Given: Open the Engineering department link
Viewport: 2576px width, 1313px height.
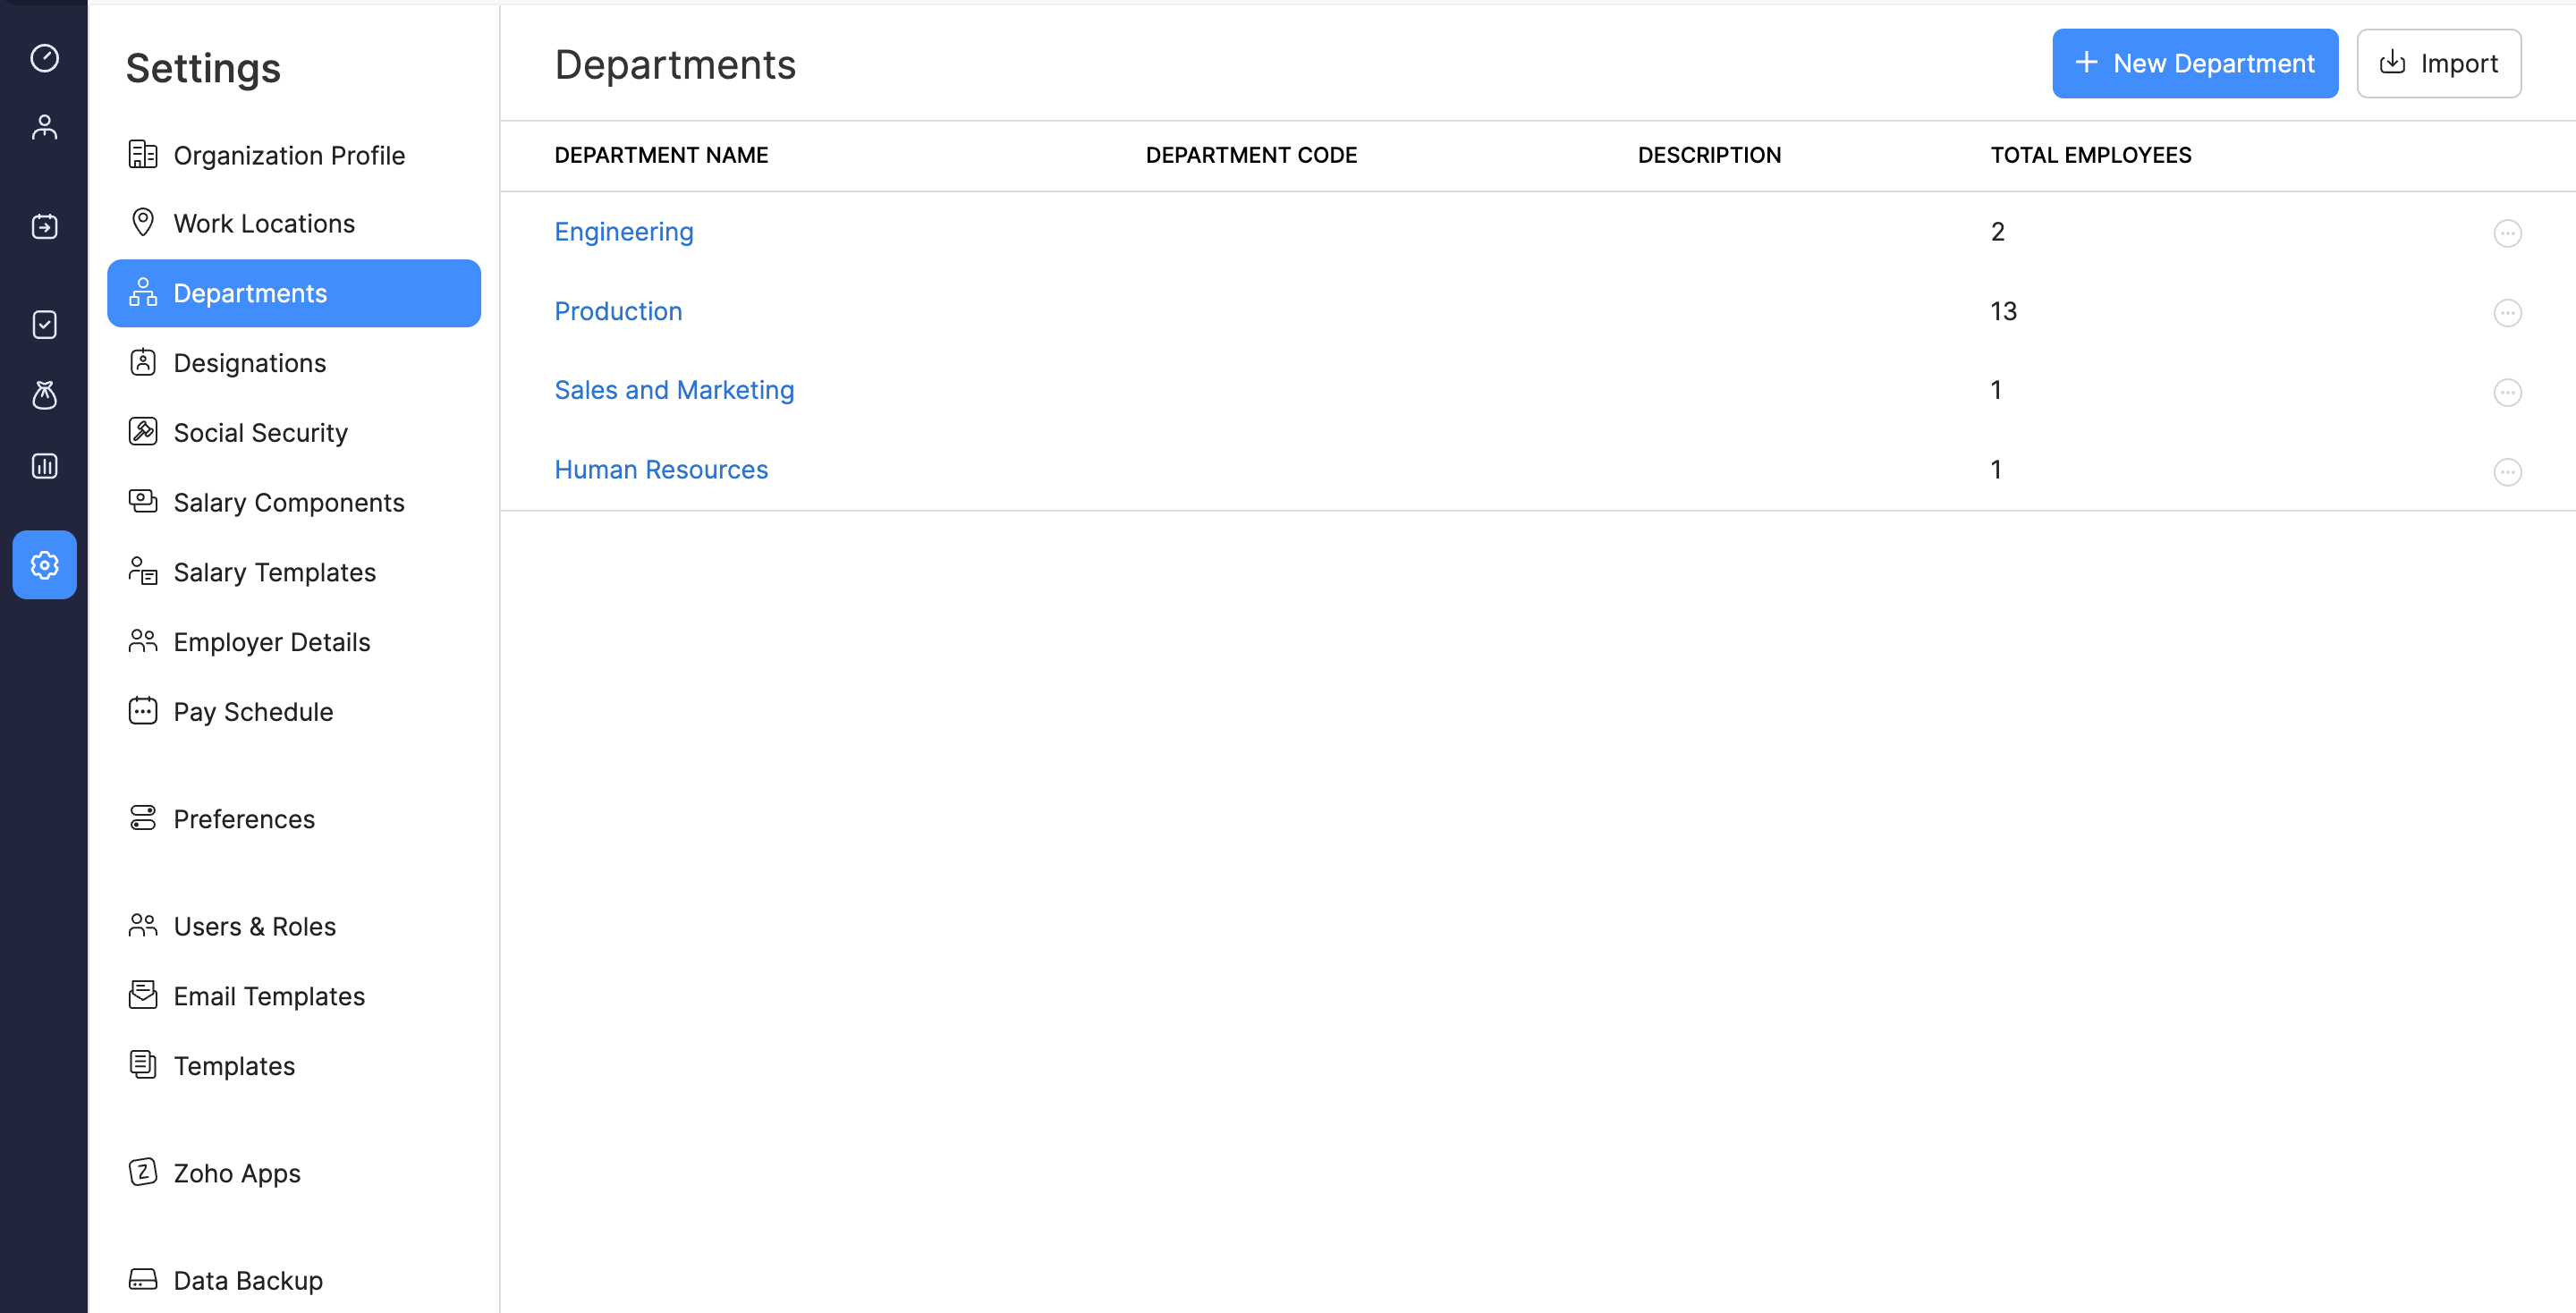Looking at the screenshot, I should (623, 232).
